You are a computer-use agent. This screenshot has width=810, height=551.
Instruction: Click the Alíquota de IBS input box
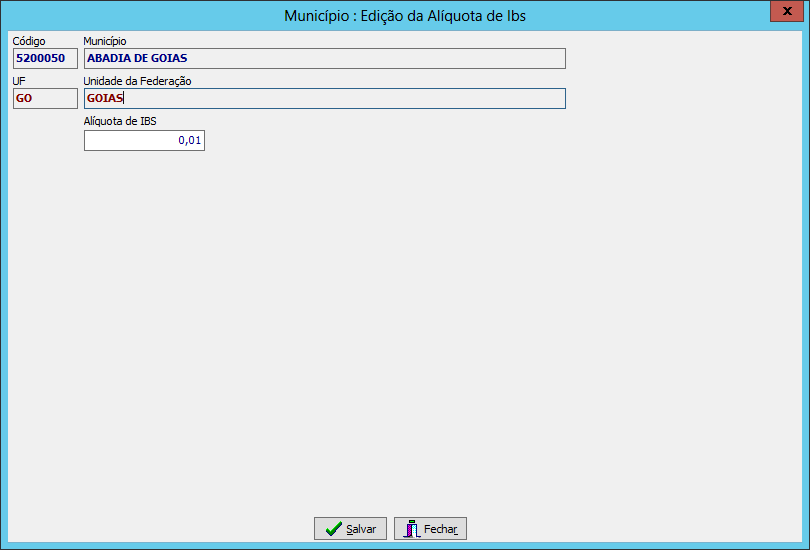(x=144, y=141)
